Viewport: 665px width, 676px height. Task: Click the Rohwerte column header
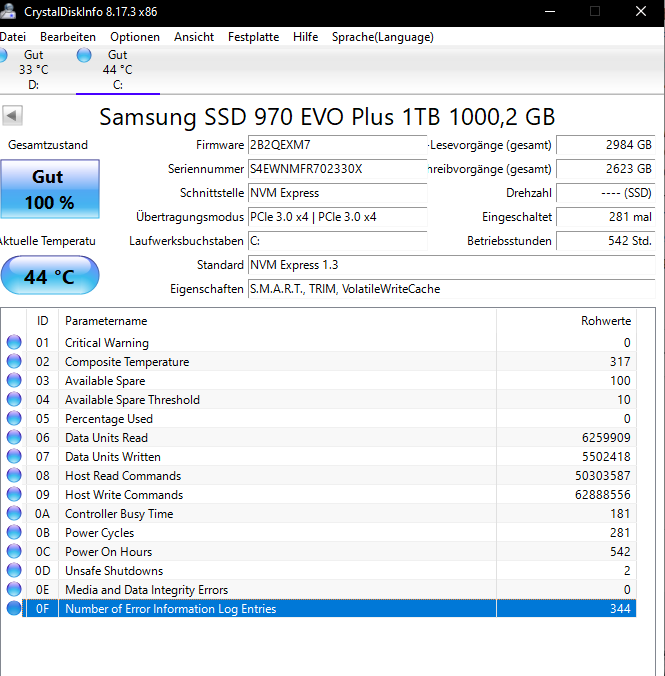[x=566, y=321]
